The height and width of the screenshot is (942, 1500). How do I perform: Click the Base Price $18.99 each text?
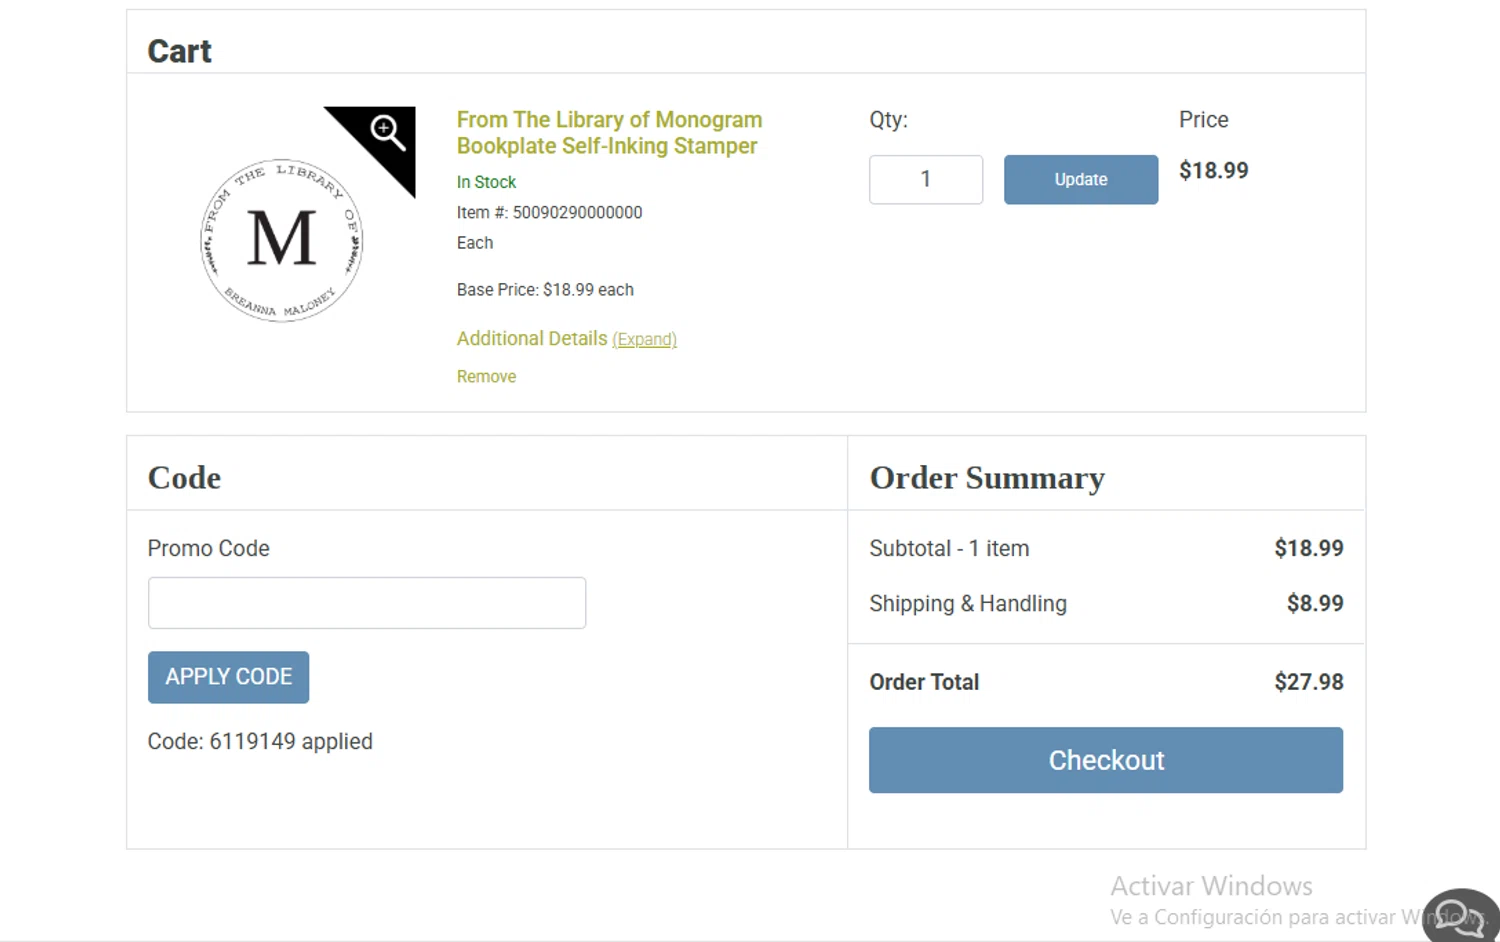tap(545, 290)
